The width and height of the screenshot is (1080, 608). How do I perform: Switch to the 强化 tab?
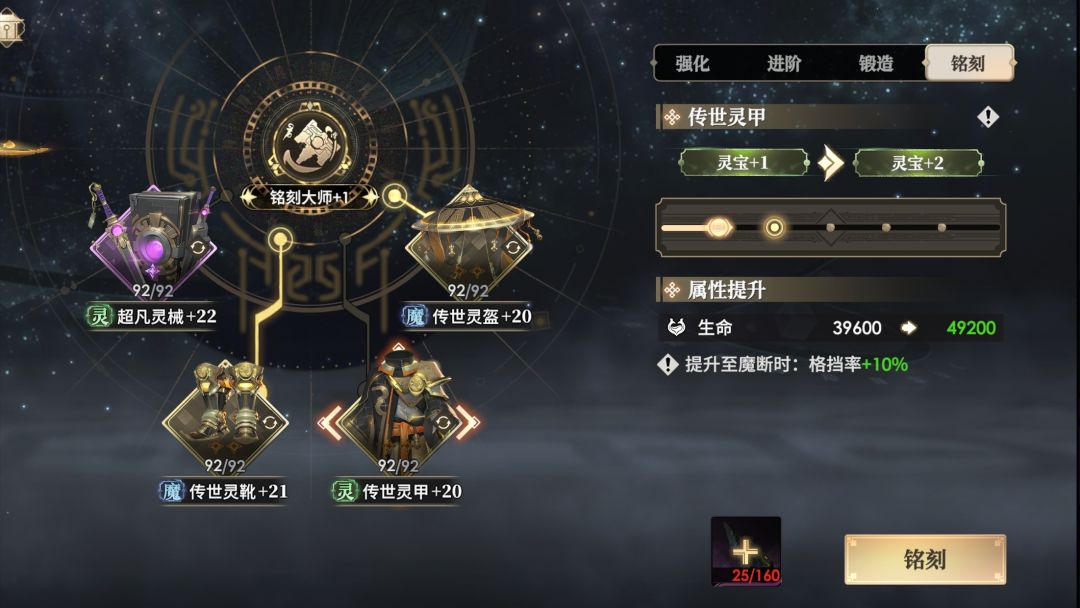tap(692, 63)
